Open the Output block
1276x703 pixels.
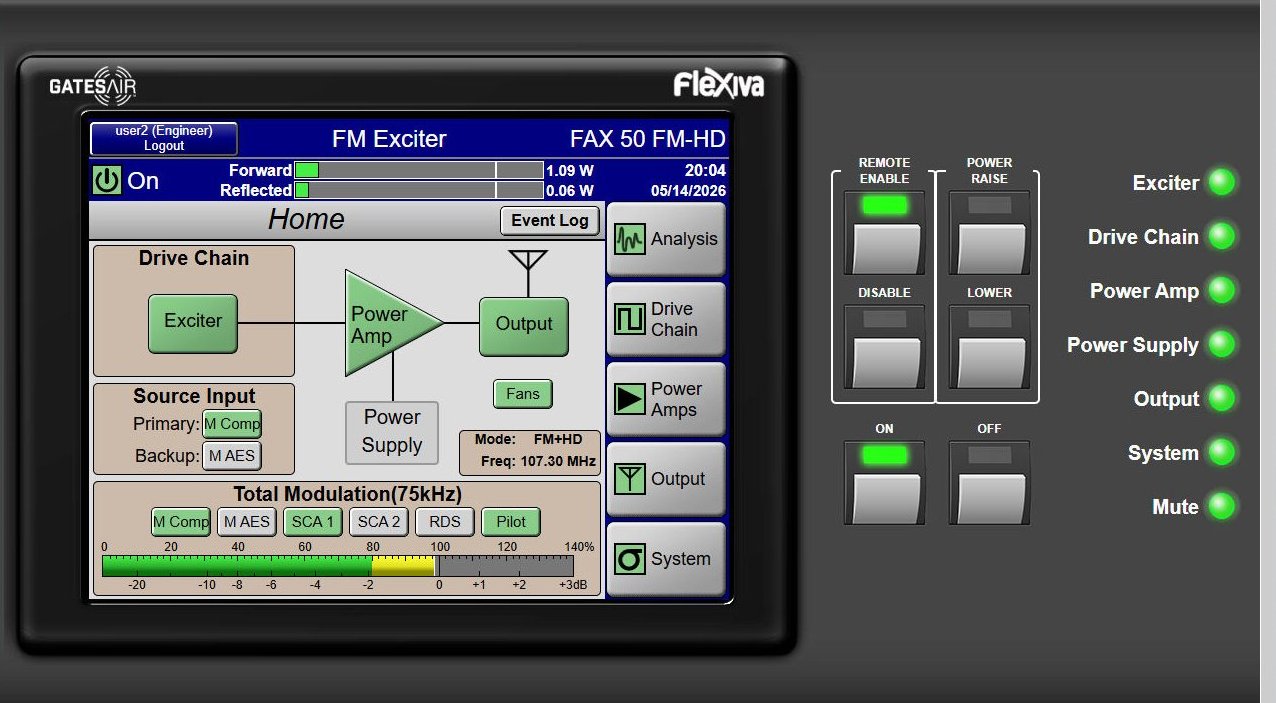524,326
